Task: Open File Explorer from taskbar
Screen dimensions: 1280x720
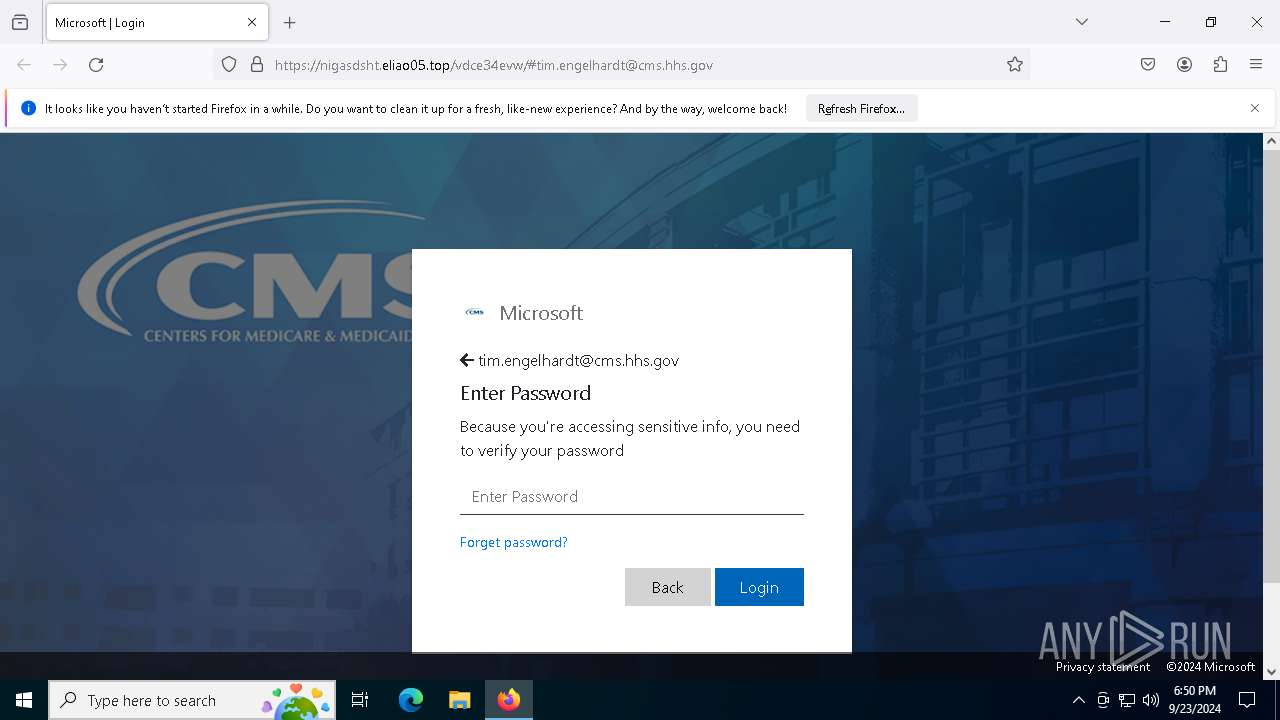Action: tap(459, 700)
